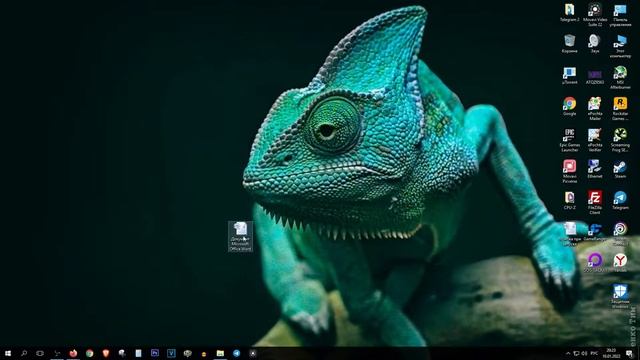Open the Telegram 2 desktop shortcut

coord(569,12)
